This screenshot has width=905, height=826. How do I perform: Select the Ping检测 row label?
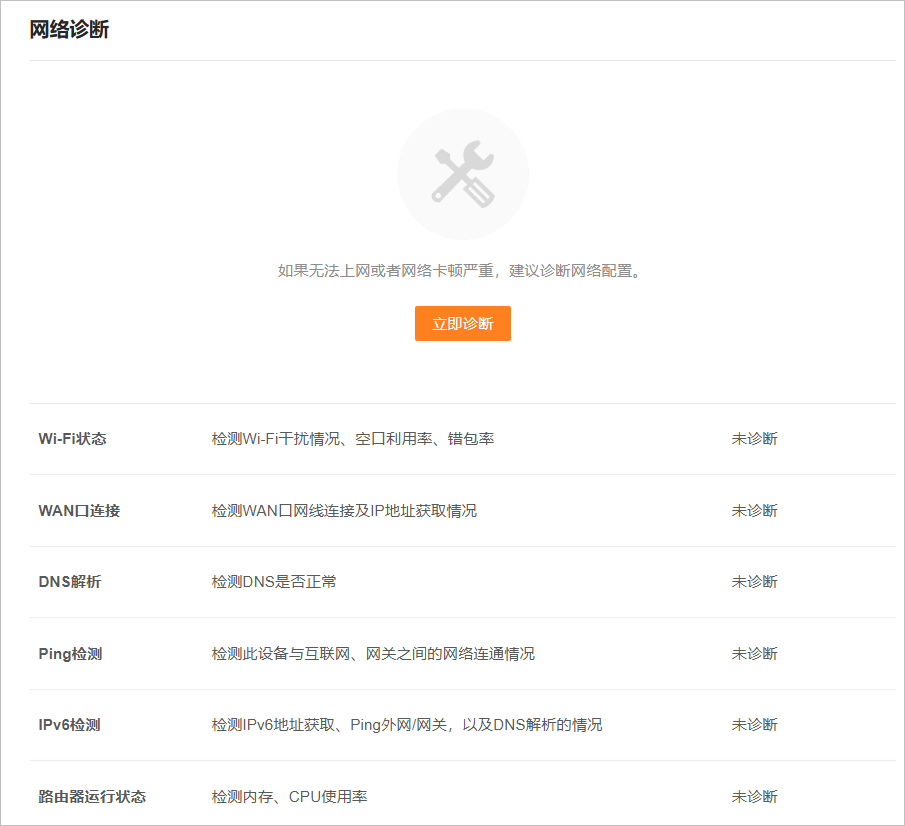70,654
